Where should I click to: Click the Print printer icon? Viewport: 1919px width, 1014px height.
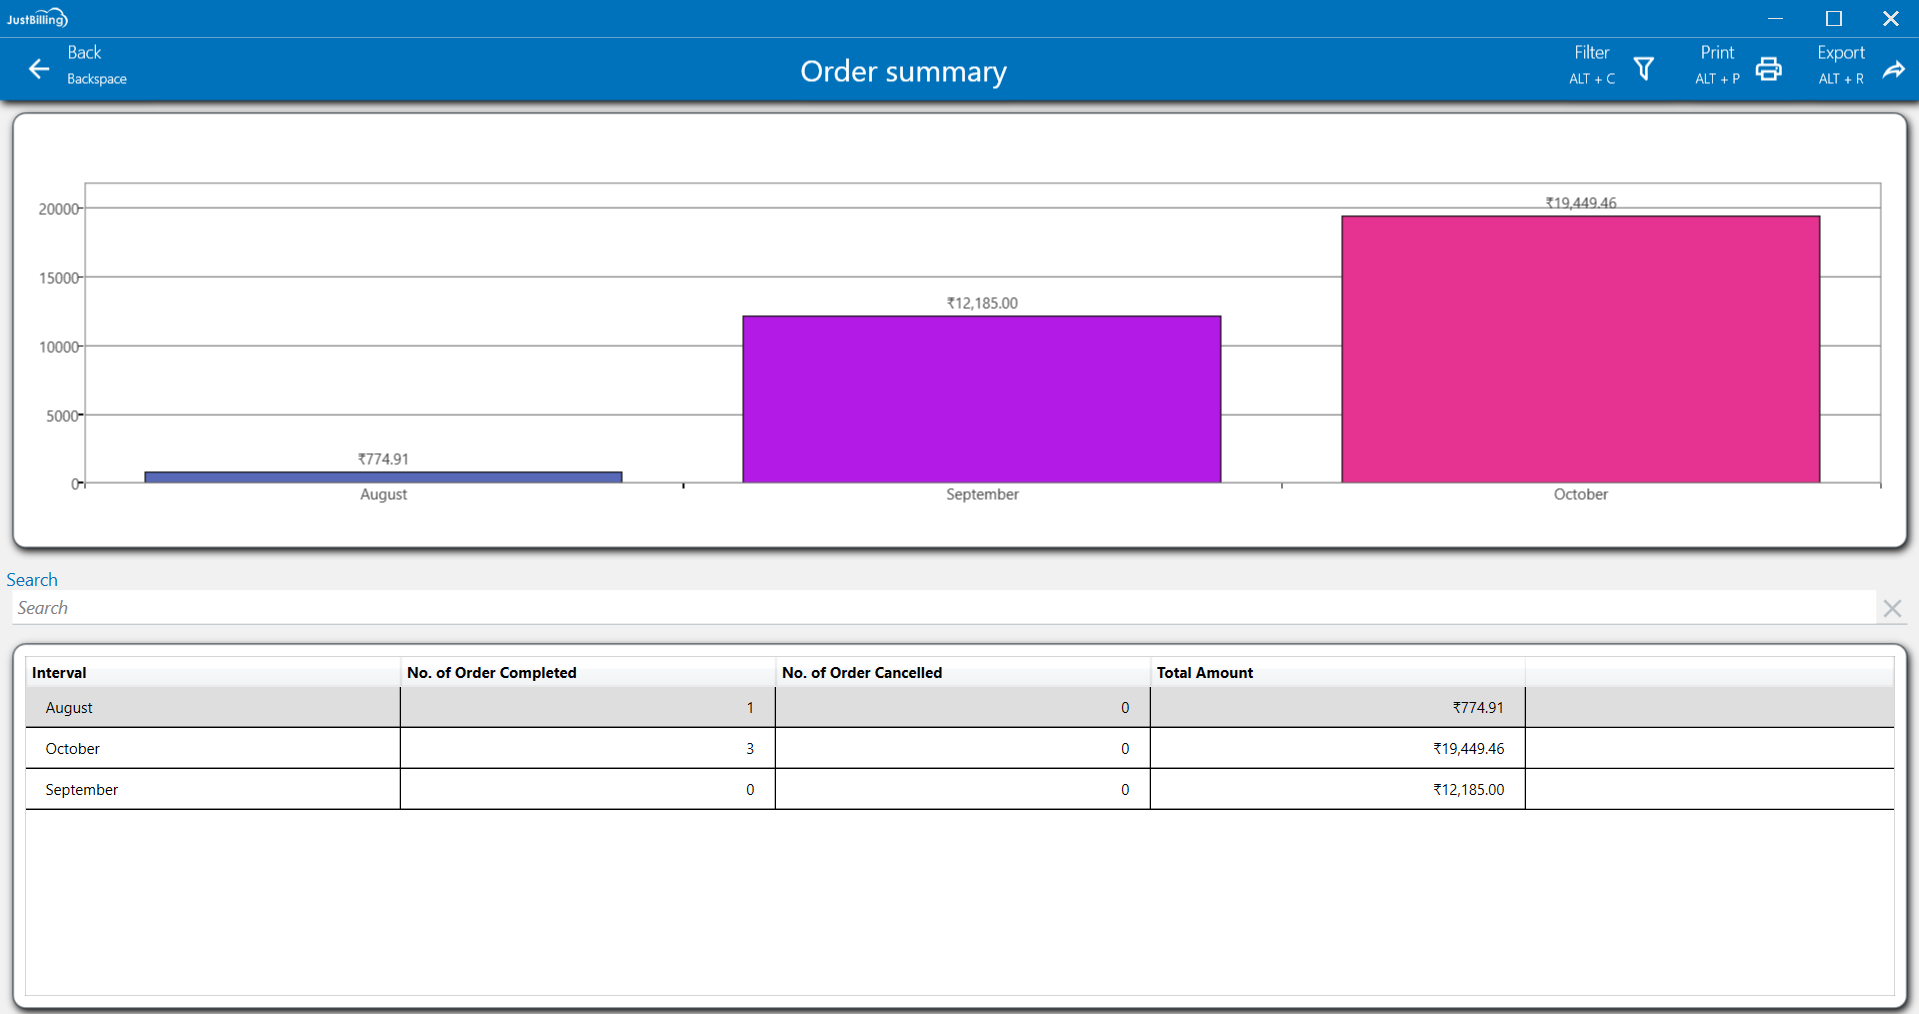point(1768,69)
